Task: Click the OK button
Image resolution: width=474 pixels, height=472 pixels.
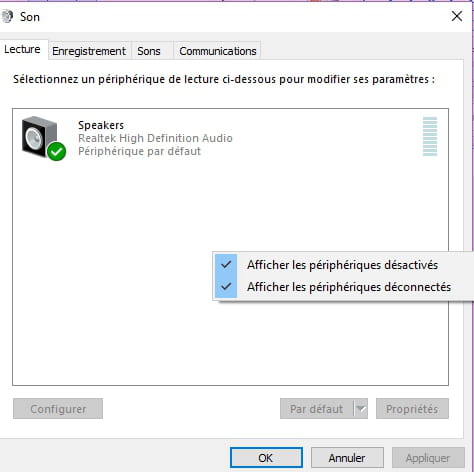Action: [266, 458]
